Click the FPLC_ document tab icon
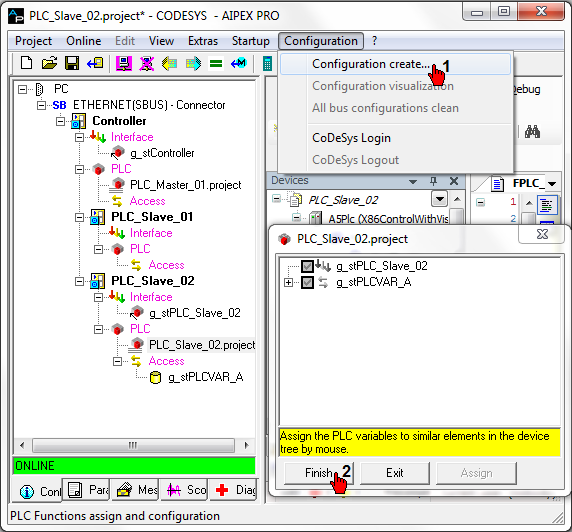The width and height of the screenshot is (572, 532). 497,184
